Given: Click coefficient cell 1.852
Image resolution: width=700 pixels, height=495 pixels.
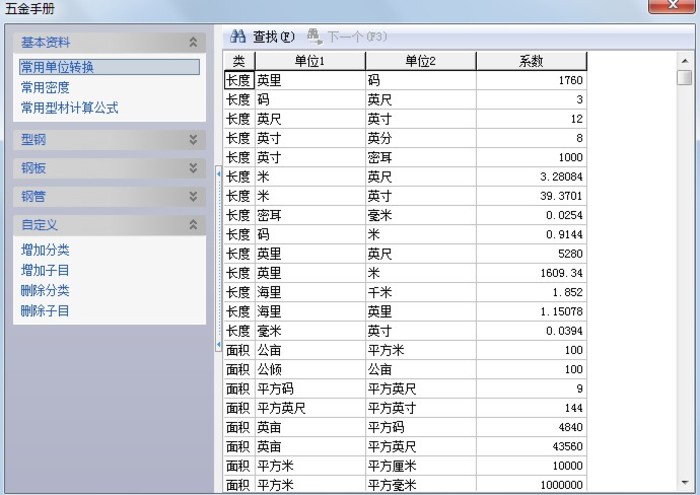Looking at the screenshot, I should tap(531, 292).
